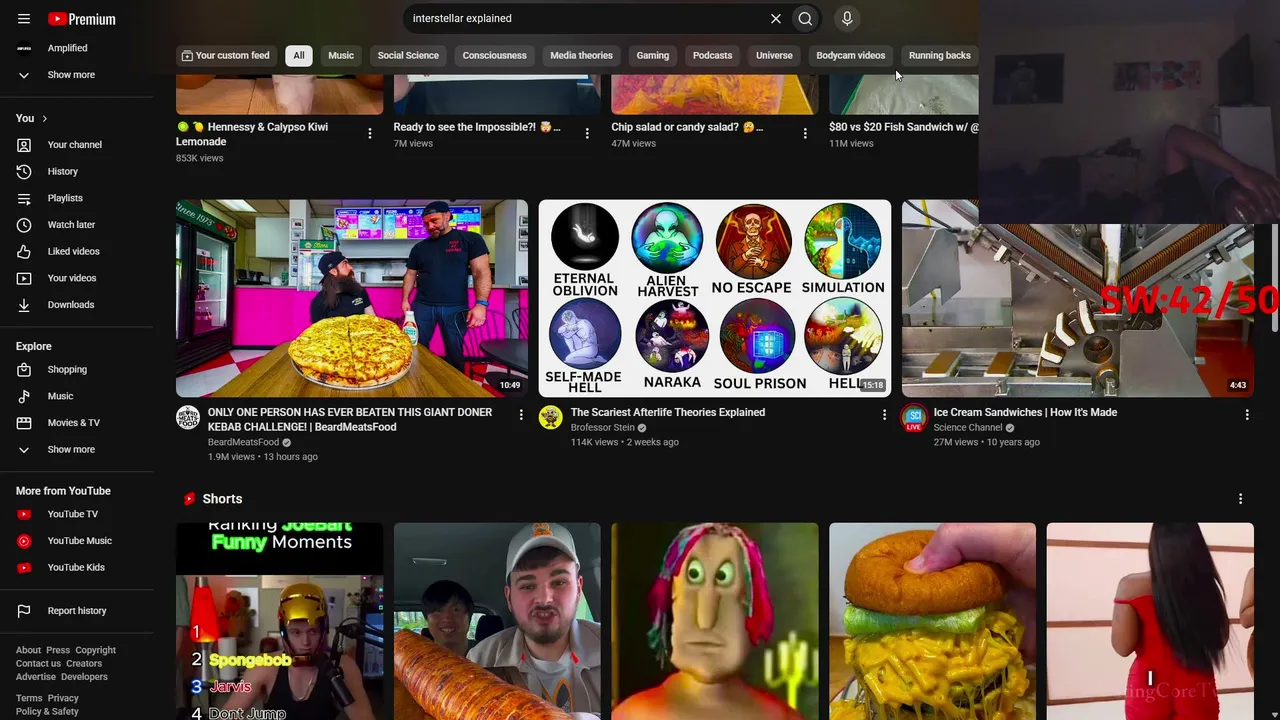Screen dimensions: 1280x720
Task: Open options for 'Ready to see the Impossible' video
Action: [587, 134]
